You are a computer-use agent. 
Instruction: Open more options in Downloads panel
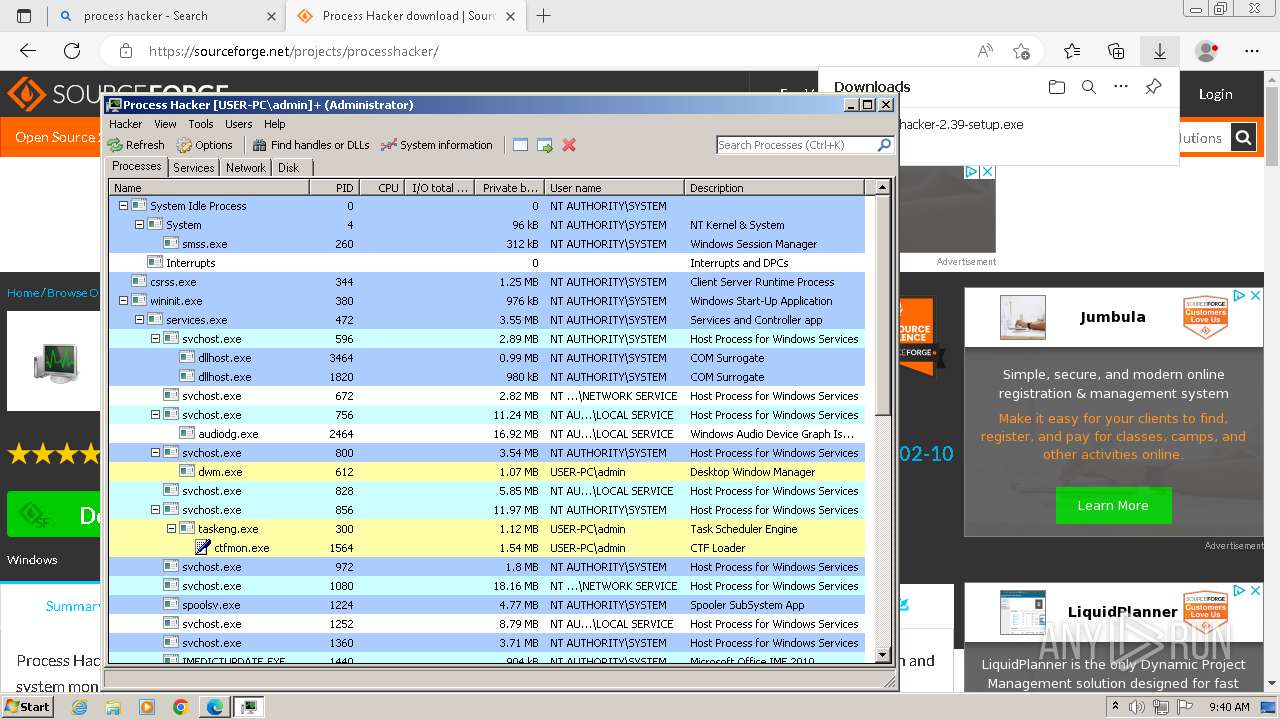pyautogui.click(x=1121, y=87)
